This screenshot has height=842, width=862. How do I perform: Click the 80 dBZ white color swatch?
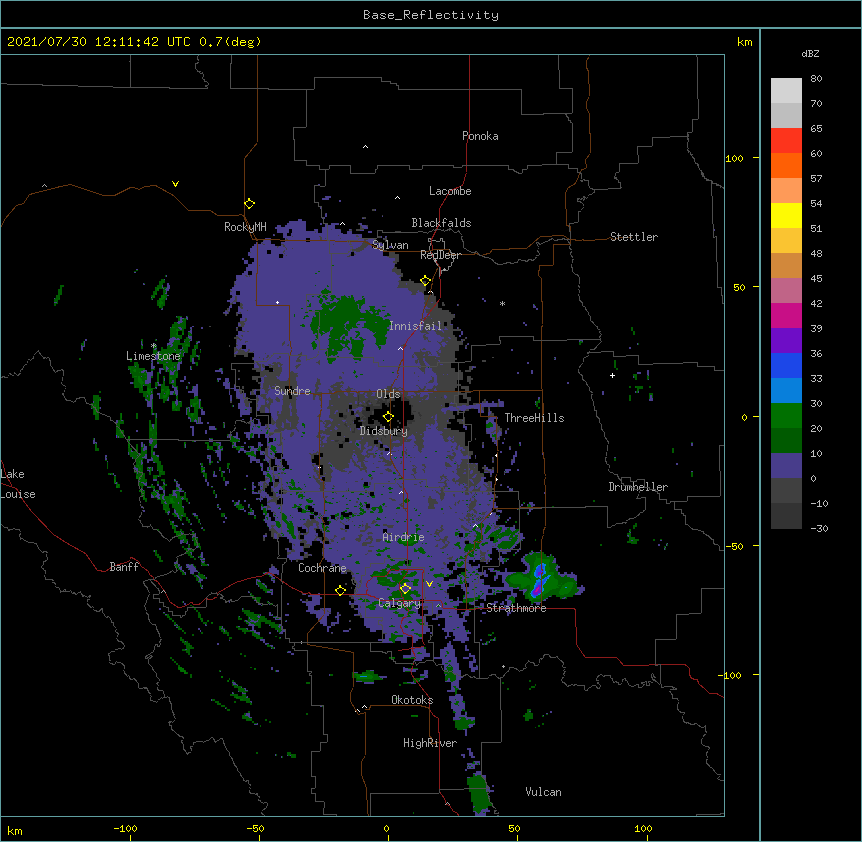[786, 91]
